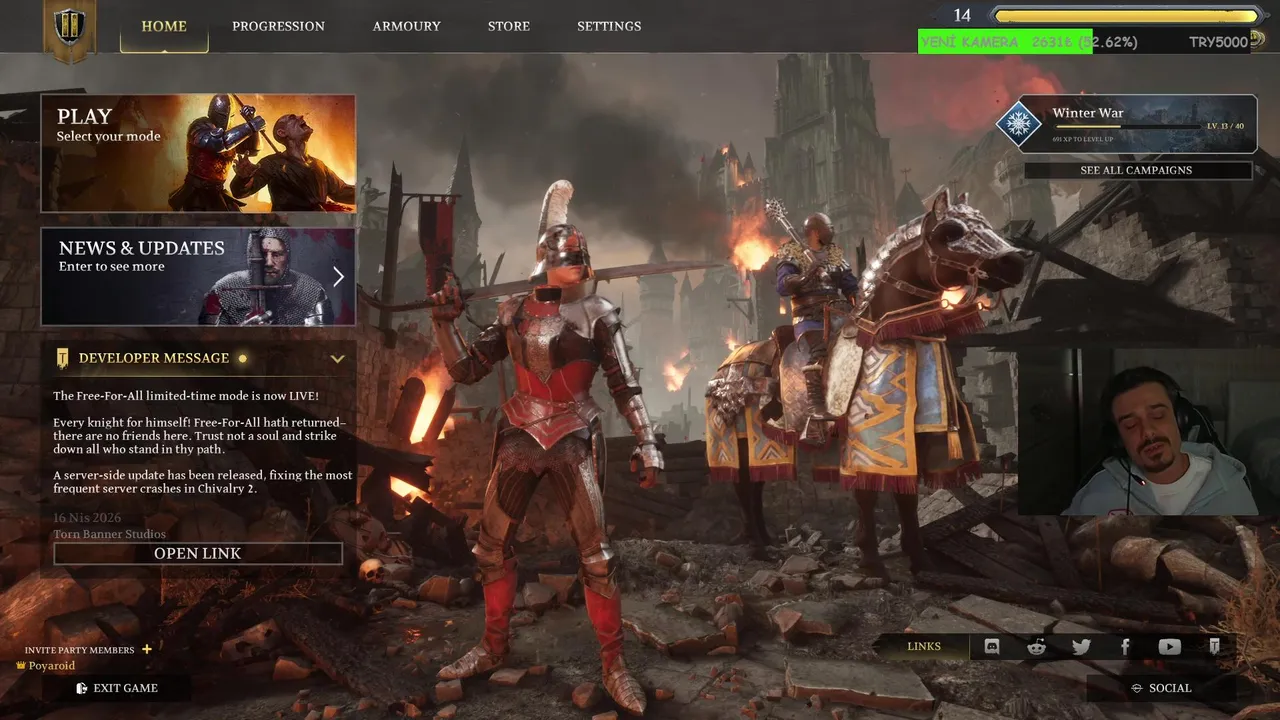This screenshot has width=1280, height=720.
Task: Click the Exit Game button
Action: [x=116, y=688]
